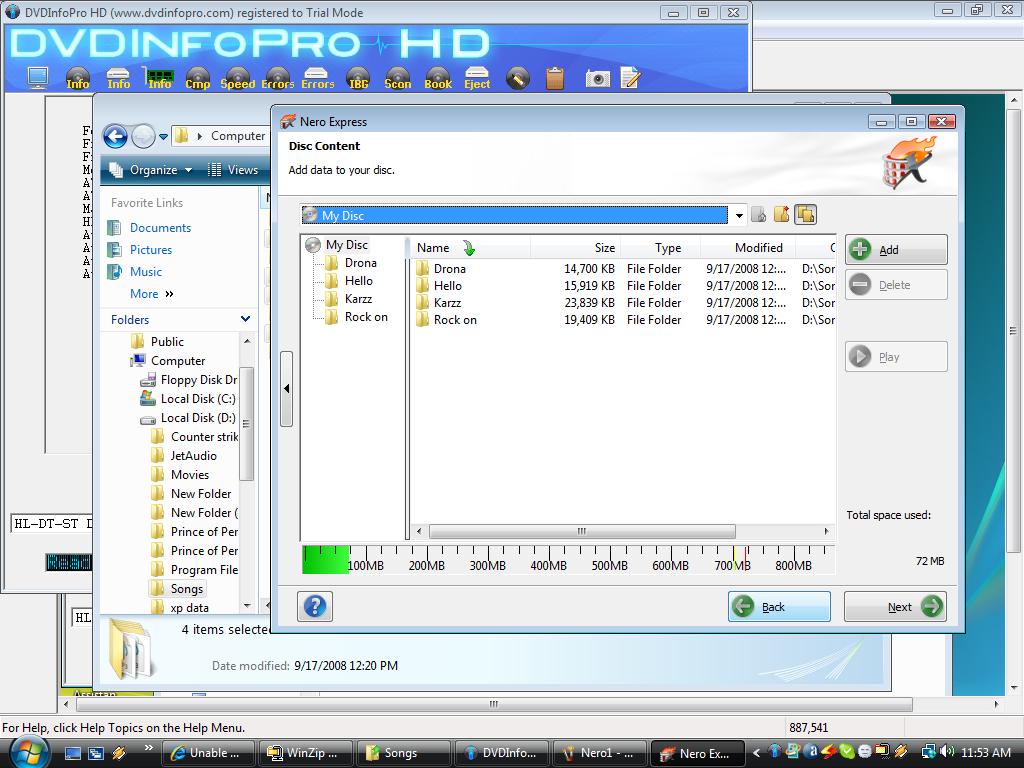The width and height of the screenshot is (1024, 768).
Task: Click the highlighted folders view icon in Nero
Action: [x=805, y=214]
